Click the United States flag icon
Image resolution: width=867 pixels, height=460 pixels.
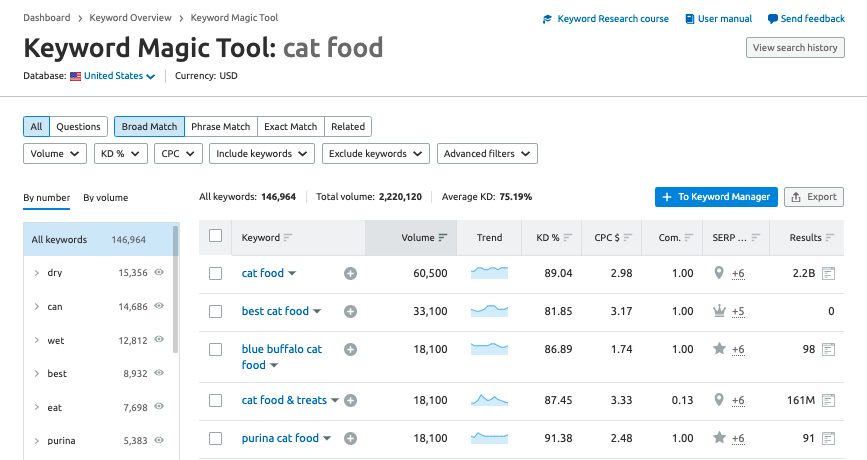(75, 76)
